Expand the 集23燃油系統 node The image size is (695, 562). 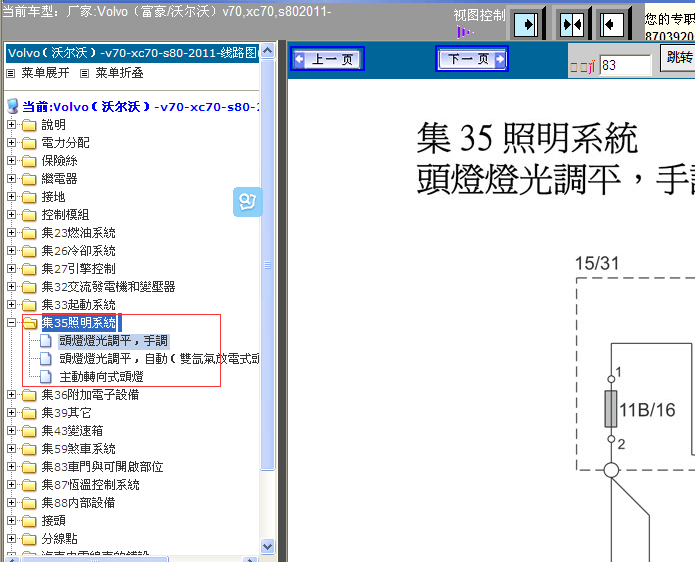pyautogui.click(x=12, y=233)
